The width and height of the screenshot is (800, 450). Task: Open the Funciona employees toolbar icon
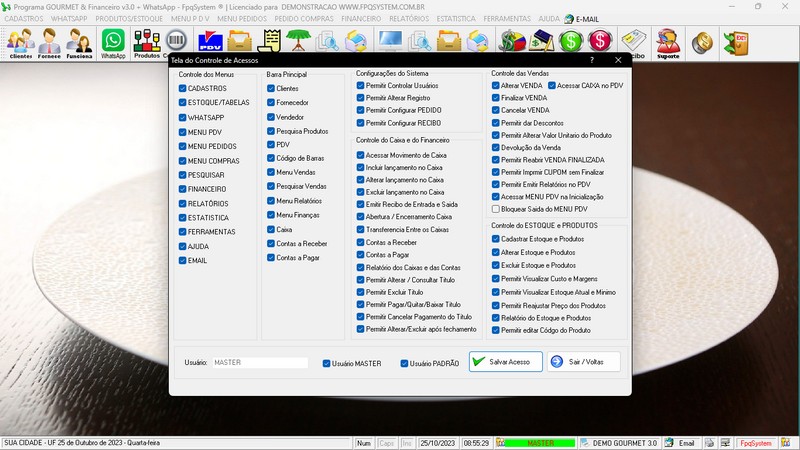click(x=79, y=43)
